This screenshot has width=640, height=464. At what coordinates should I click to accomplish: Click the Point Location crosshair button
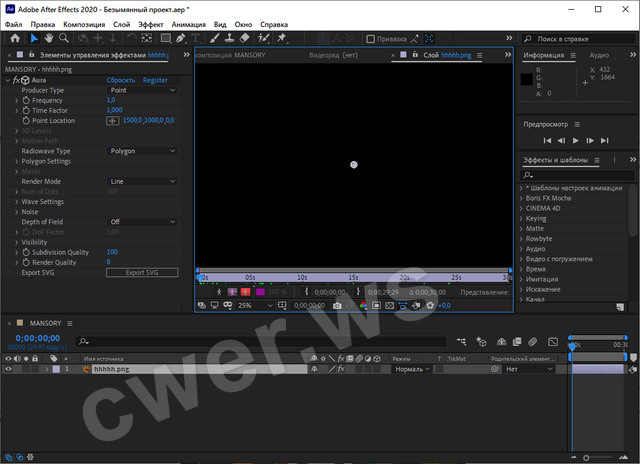(x=113, y=121)
